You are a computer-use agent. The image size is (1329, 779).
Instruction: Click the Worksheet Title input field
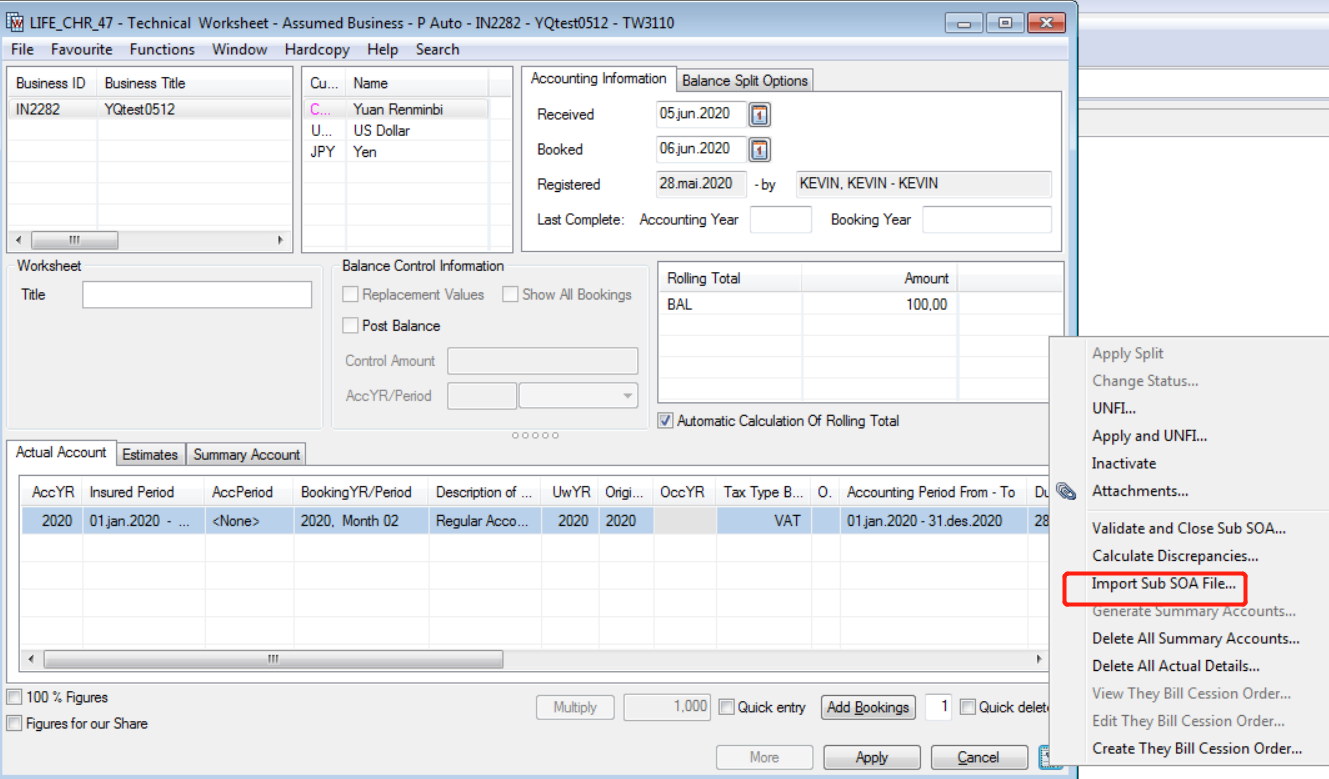tap(197, 295)
